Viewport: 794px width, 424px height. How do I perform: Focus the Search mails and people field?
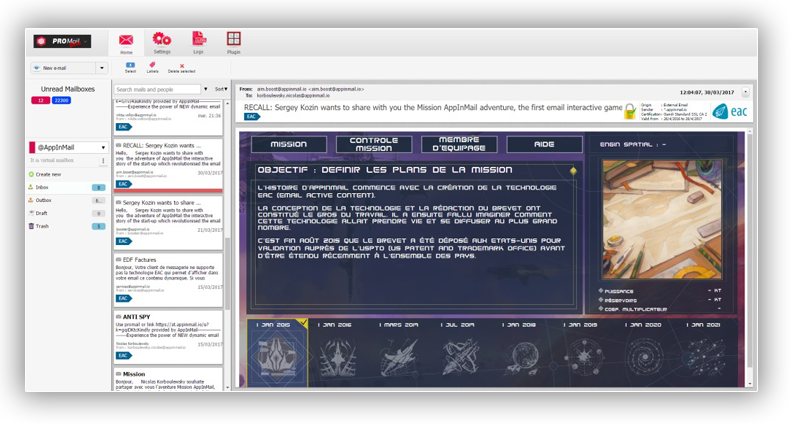157,89
